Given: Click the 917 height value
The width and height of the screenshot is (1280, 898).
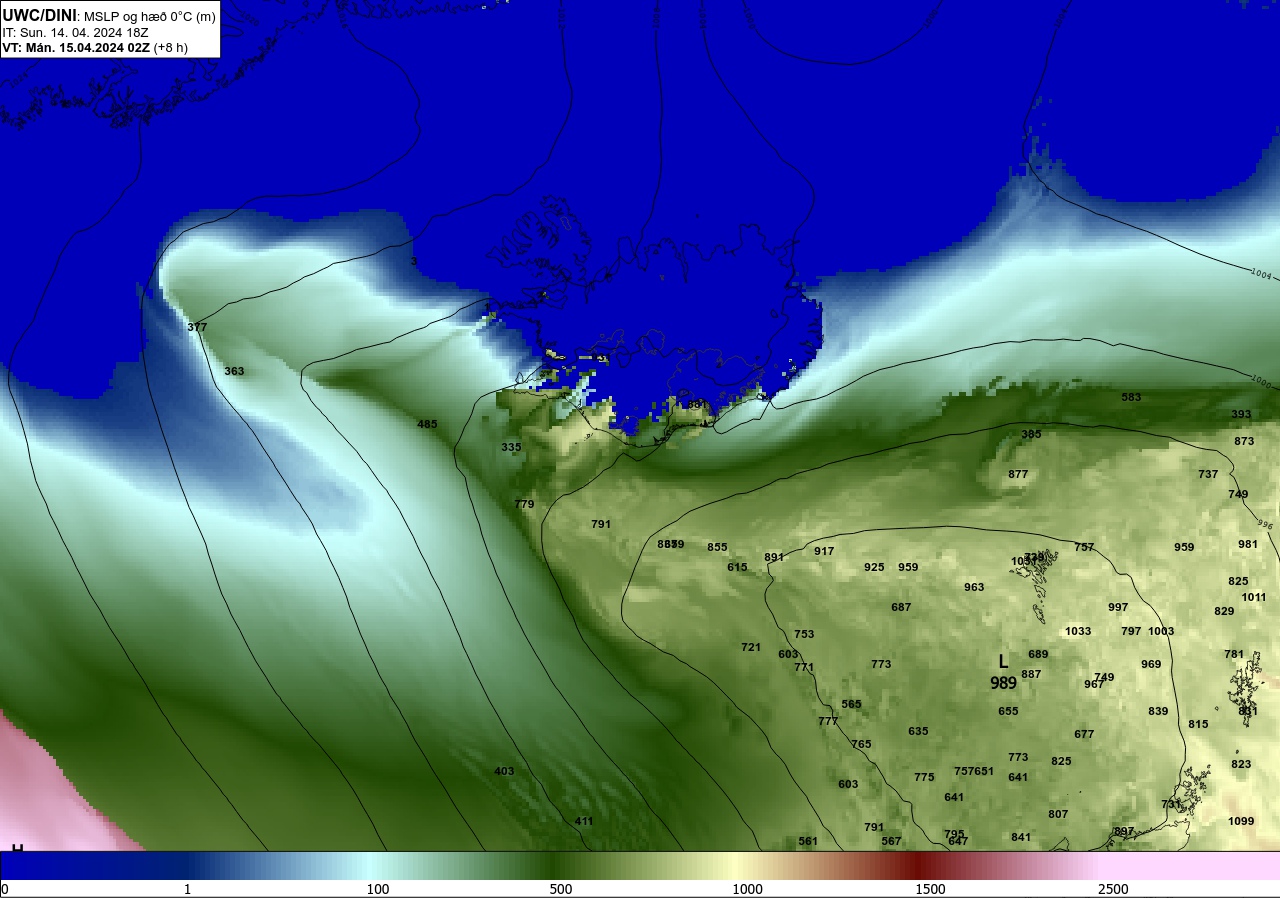Looking at the screenshot, I should coord(824,551).
